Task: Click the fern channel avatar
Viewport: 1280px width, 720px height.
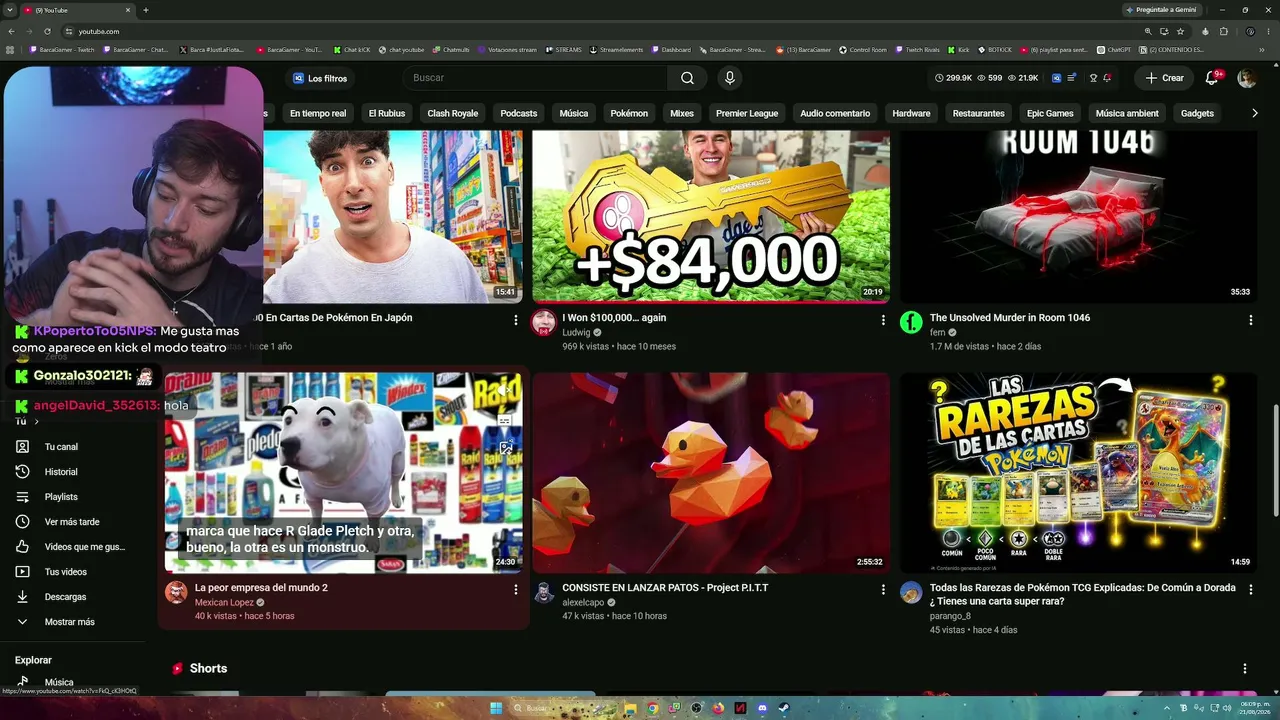Action: pyautogui.click(x=911, y=322)
